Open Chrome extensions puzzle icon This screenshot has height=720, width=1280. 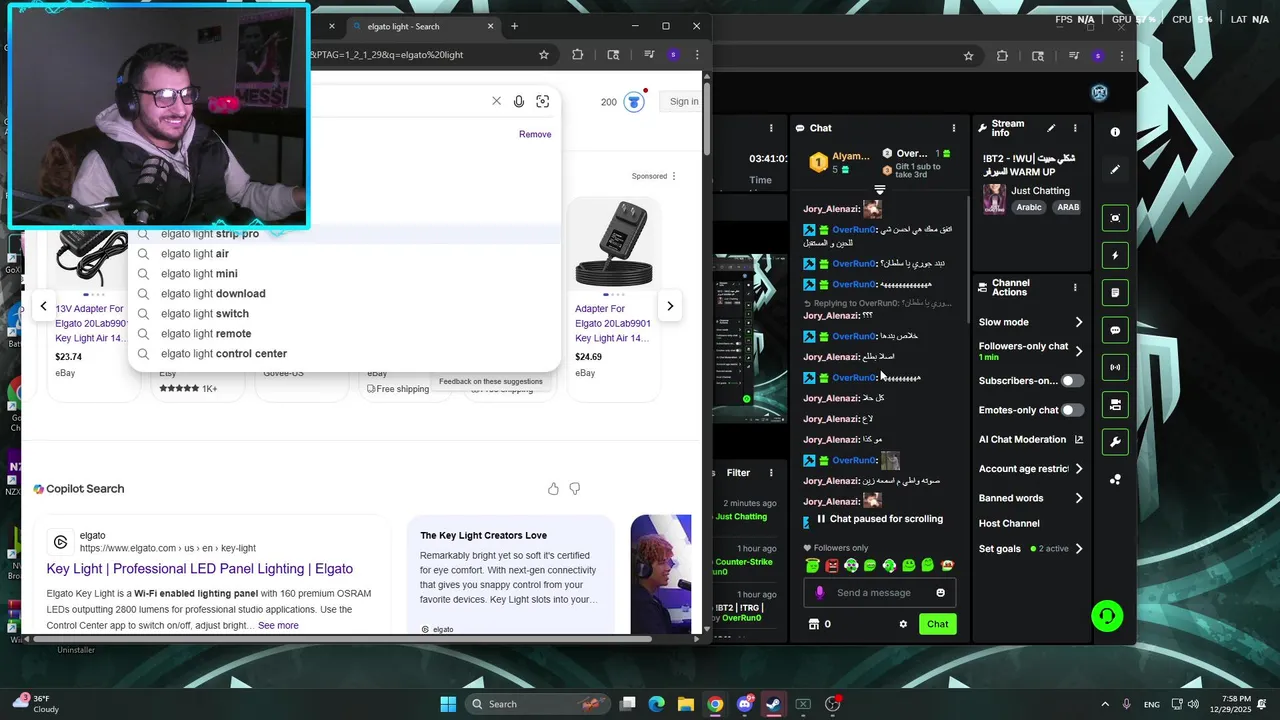(x=578, y=55)
